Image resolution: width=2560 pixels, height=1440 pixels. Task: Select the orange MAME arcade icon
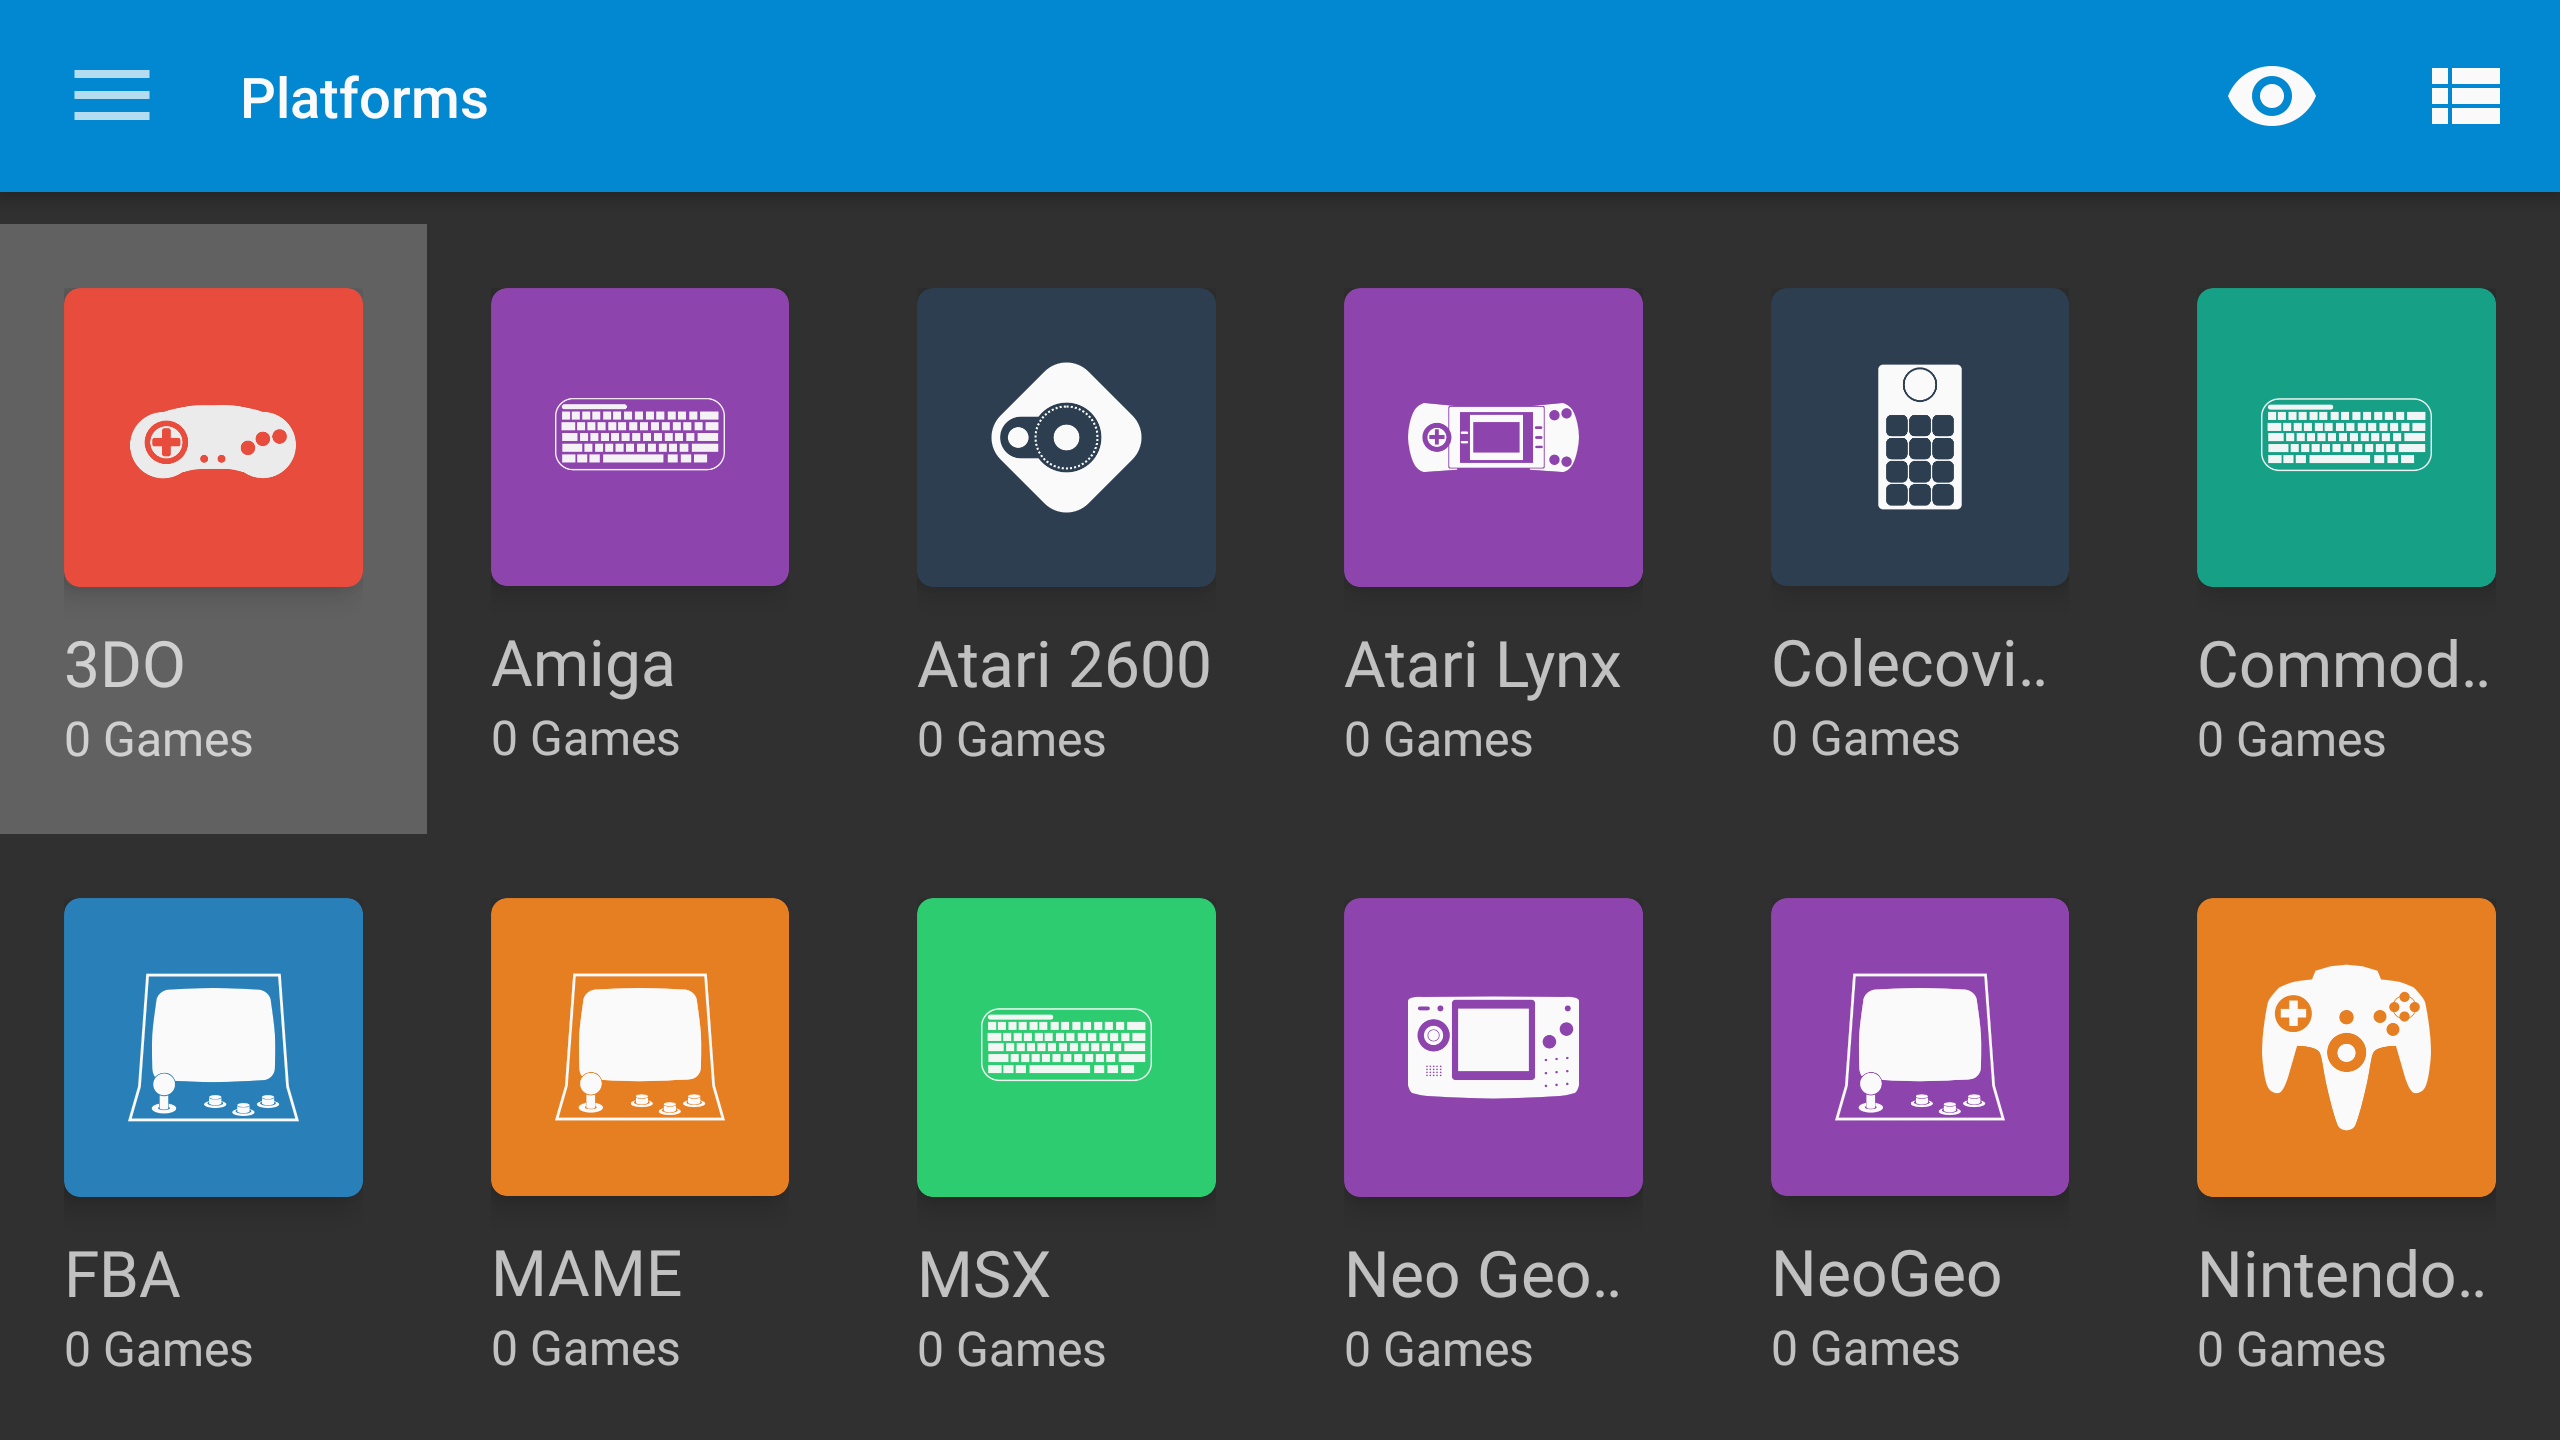point(640,1047)
